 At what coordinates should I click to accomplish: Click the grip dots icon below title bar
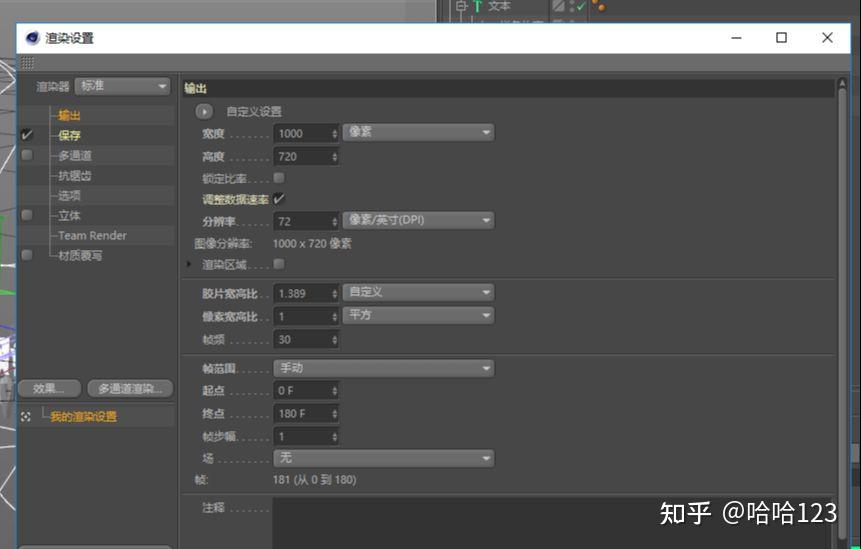pyautogui.click(x=27, y=63)
